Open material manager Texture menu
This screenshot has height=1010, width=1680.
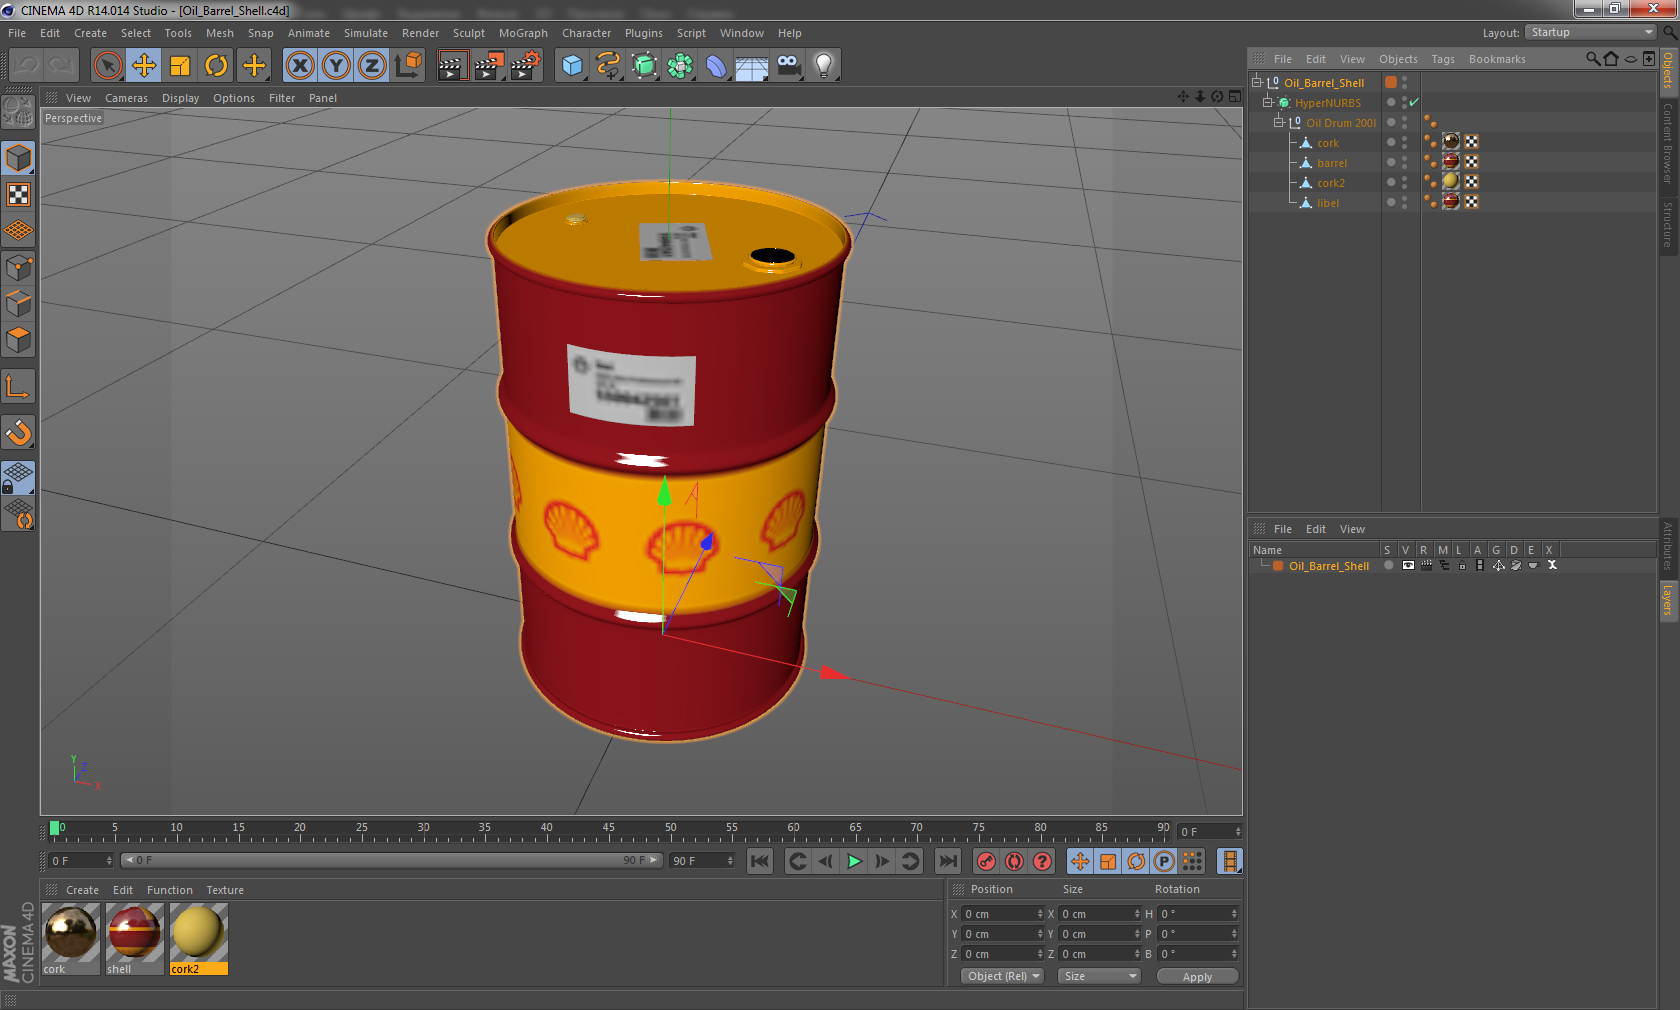[x=225, y=890]
